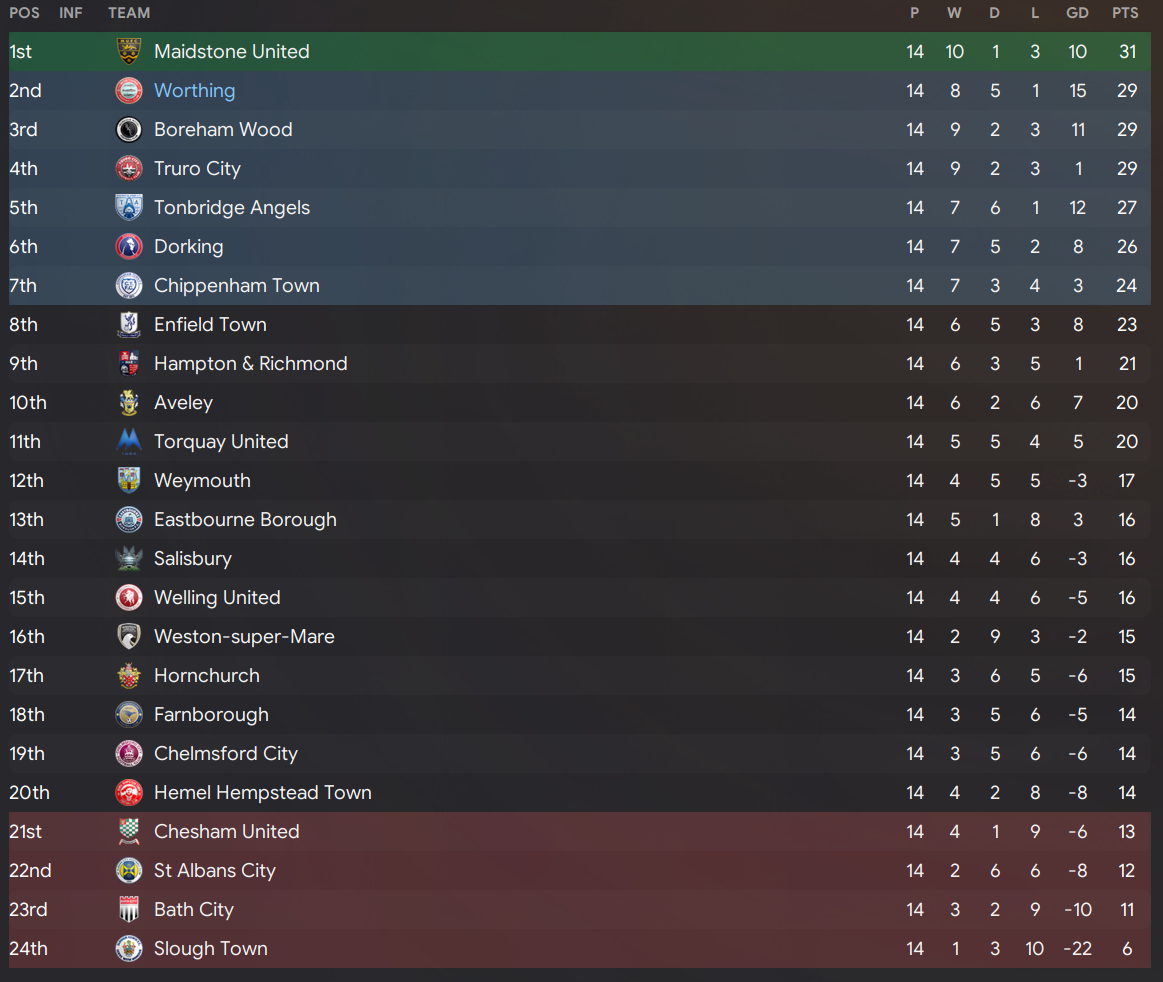The width and height of the screenshot is (1163, 982).
Task: Click the POS column header
Action: (24, 13)
